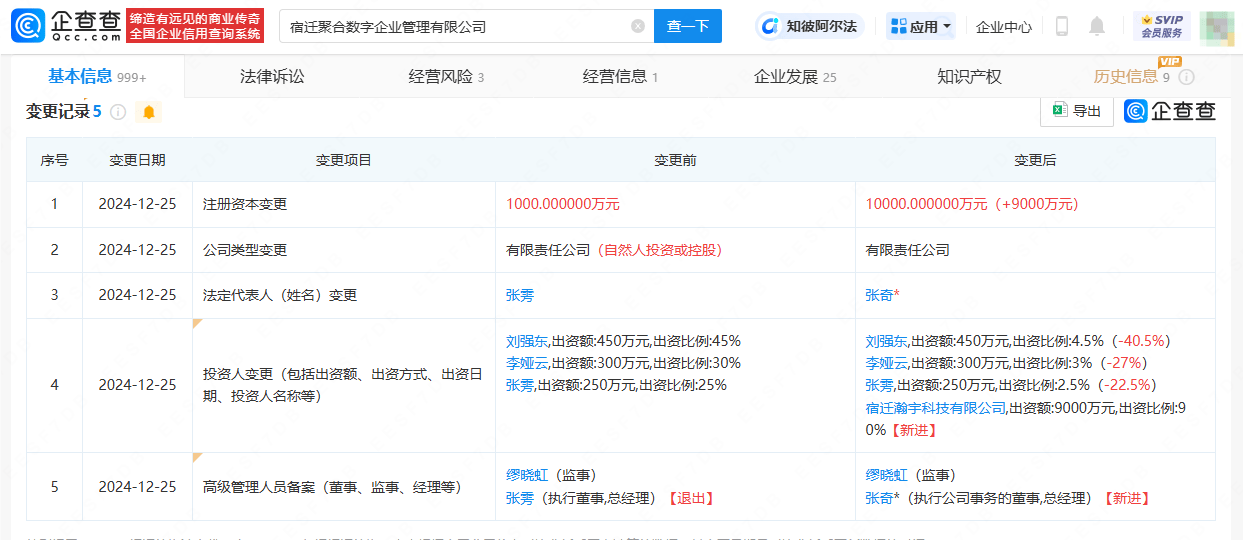Click the 查一下 search button
The height and width of the screenshot is (540, 1243).
[688, 27]
